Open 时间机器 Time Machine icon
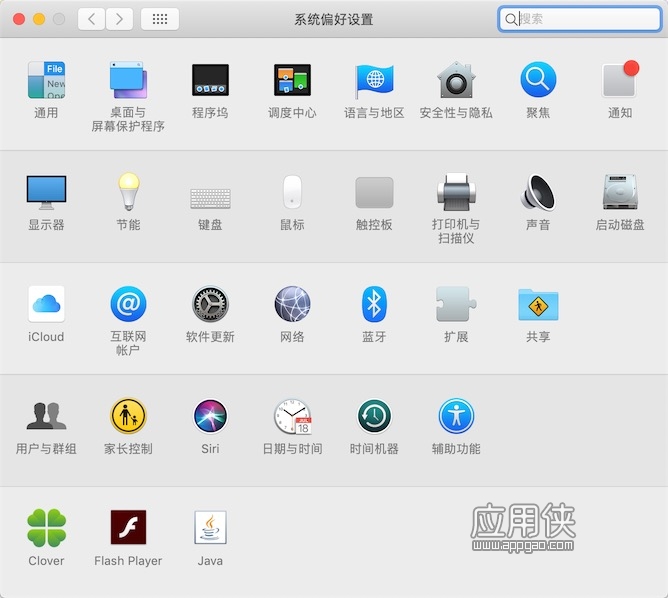The height and width of the screenshot is (598, 668). coord(374,416)
